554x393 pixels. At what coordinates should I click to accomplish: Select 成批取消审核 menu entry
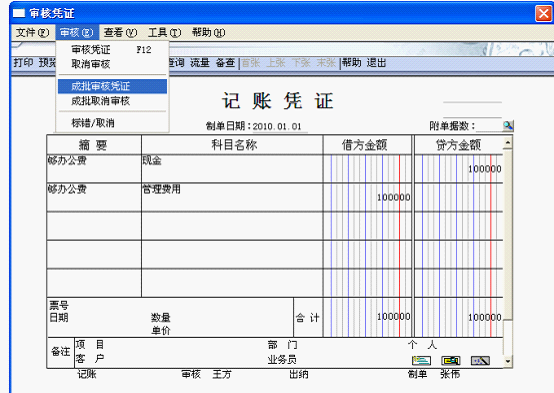(x=112, y=101)
